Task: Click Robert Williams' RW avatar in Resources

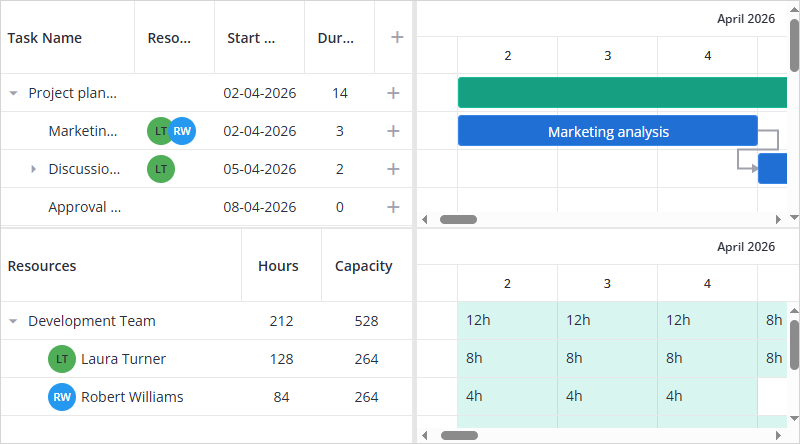Action: tap(62, 397)
